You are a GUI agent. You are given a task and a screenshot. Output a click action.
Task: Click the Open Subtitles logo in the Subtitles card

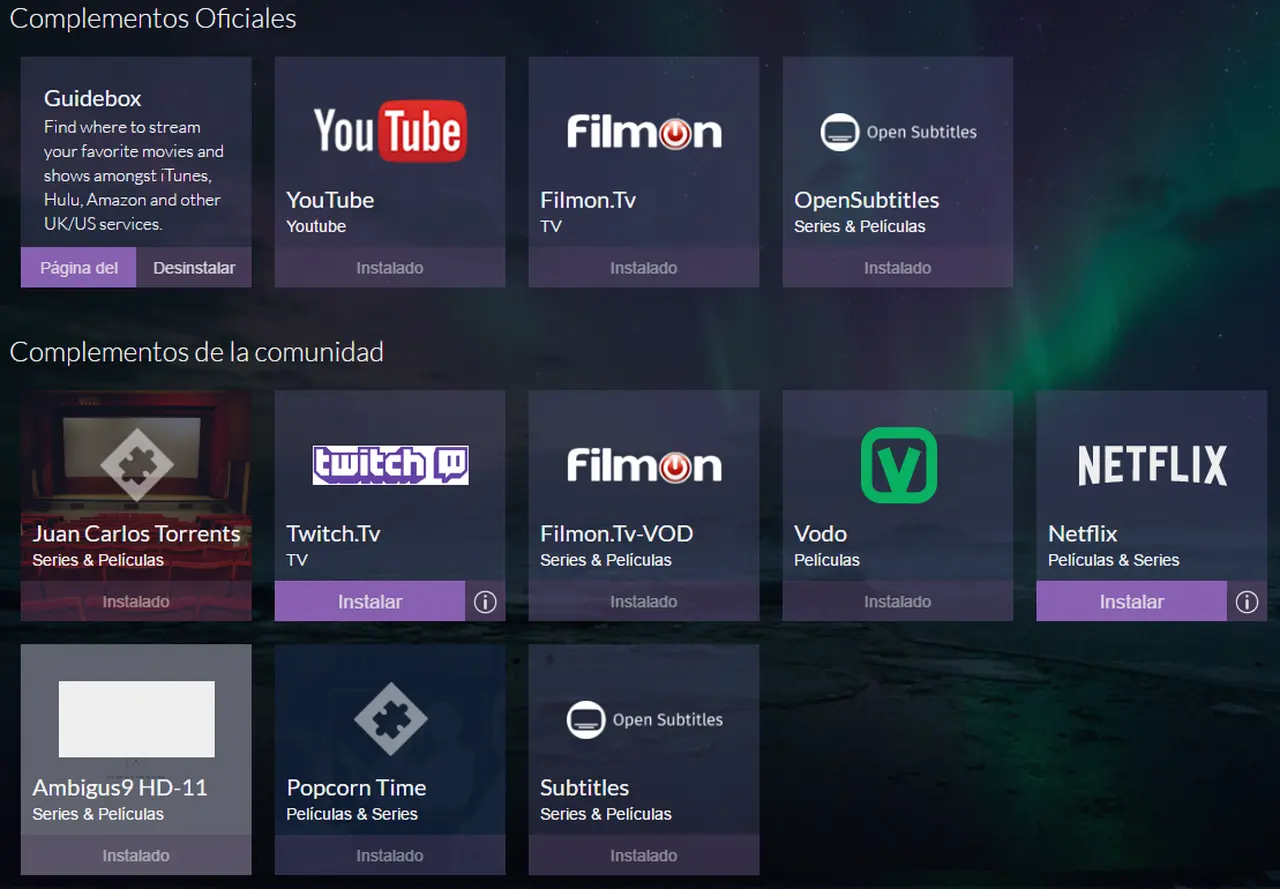pos(644,720)
